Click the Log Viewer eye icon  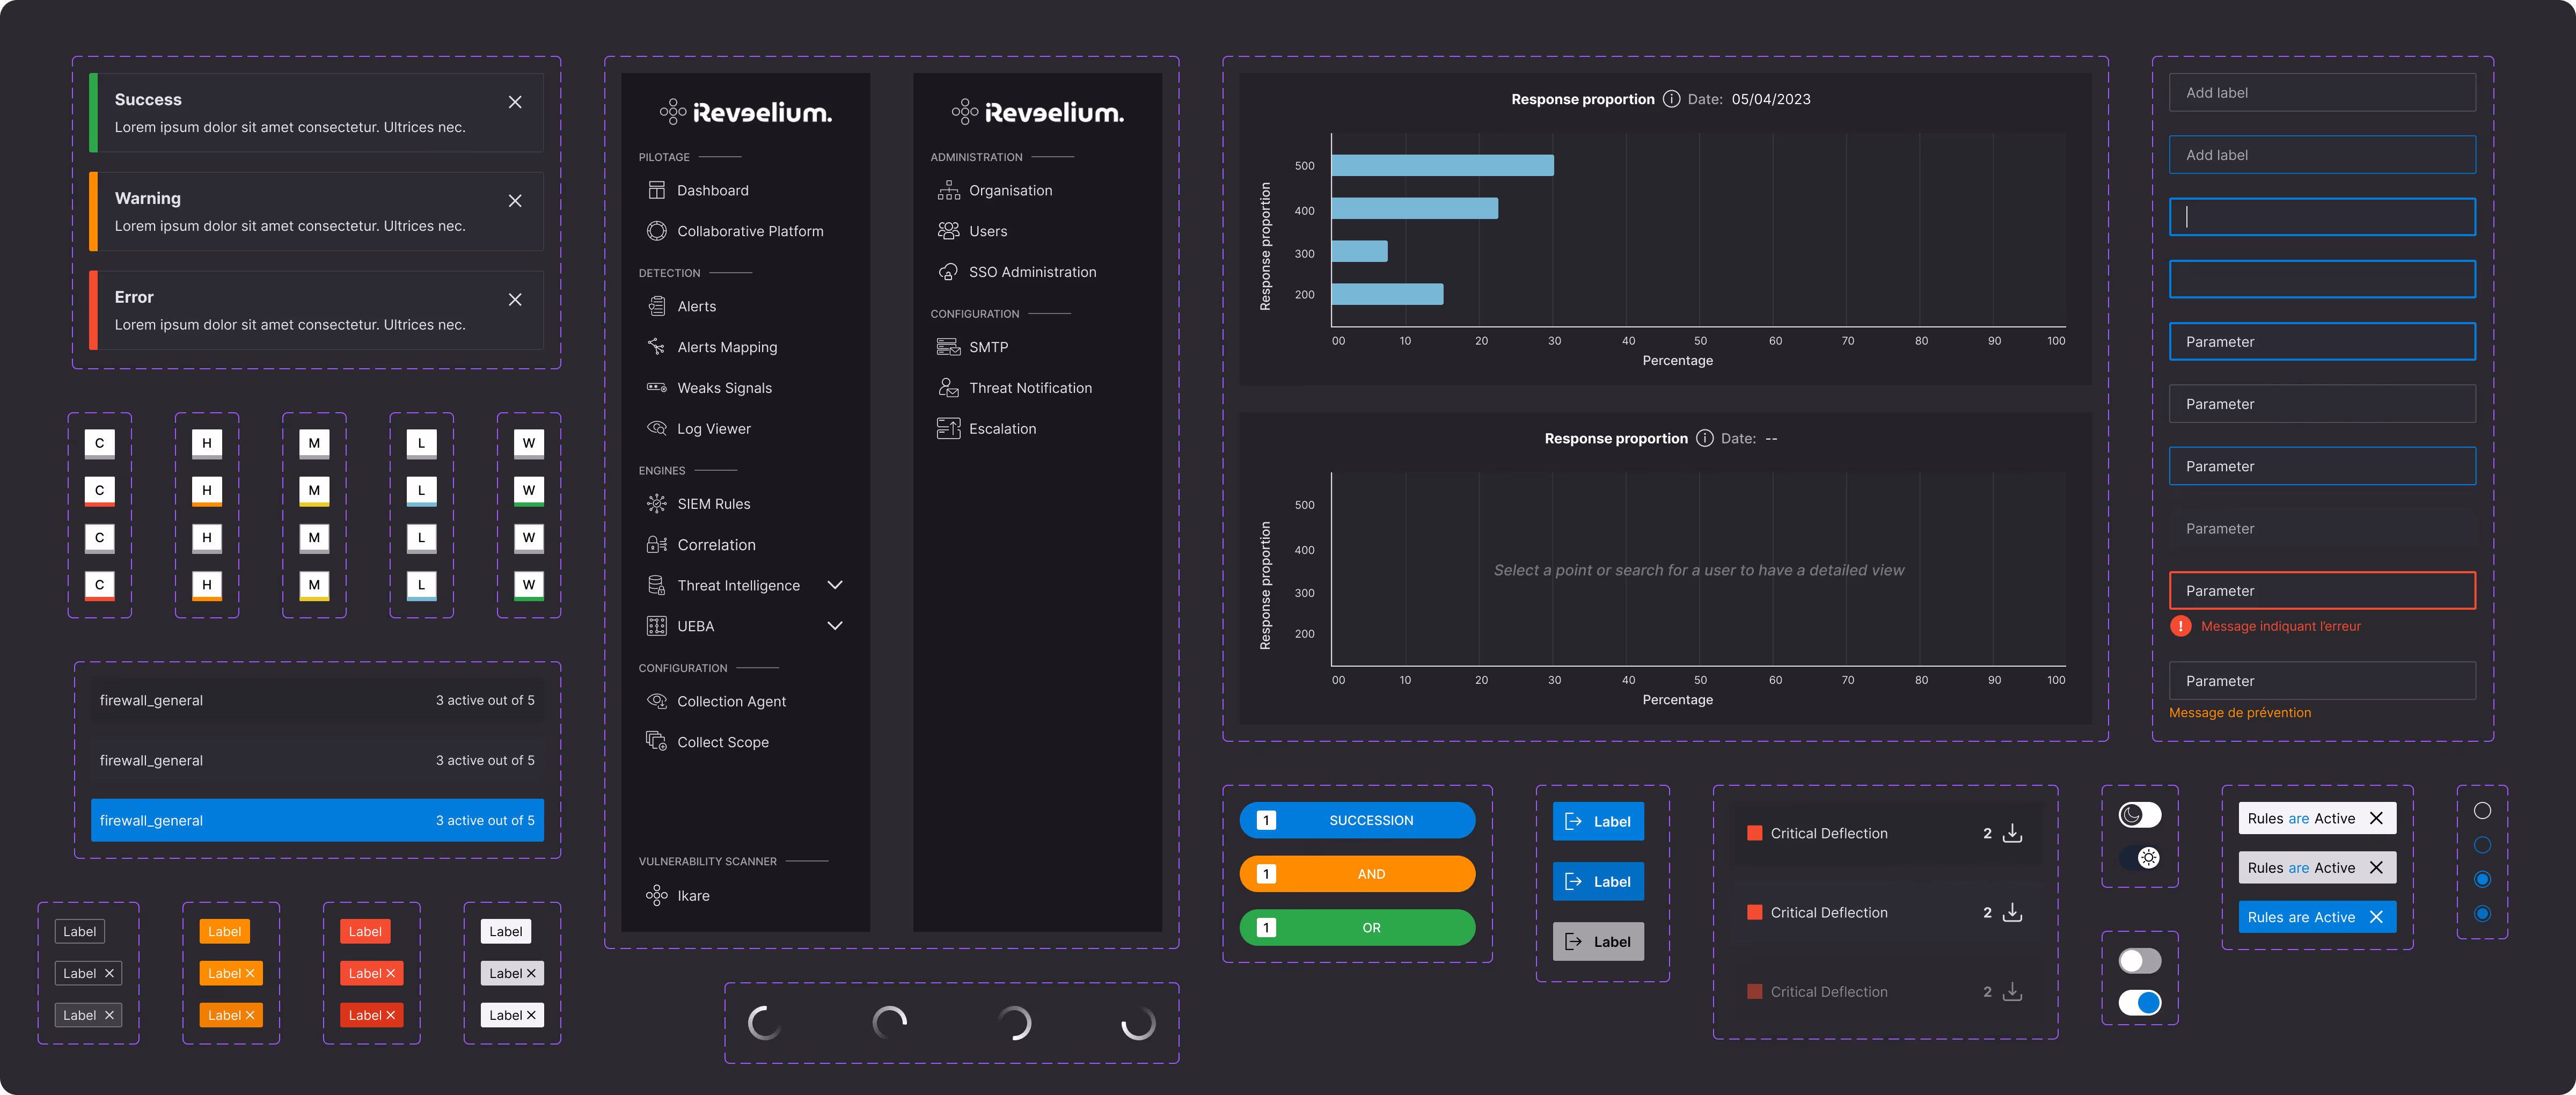click(x=656, y=428)
